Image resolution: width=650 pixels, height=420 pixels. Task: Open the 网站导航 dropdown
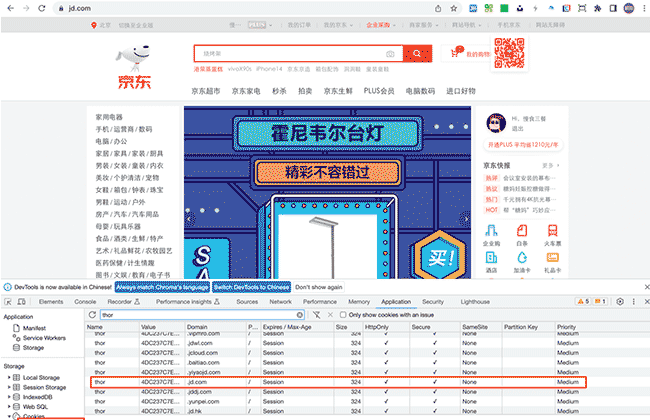tap(466, 25)
